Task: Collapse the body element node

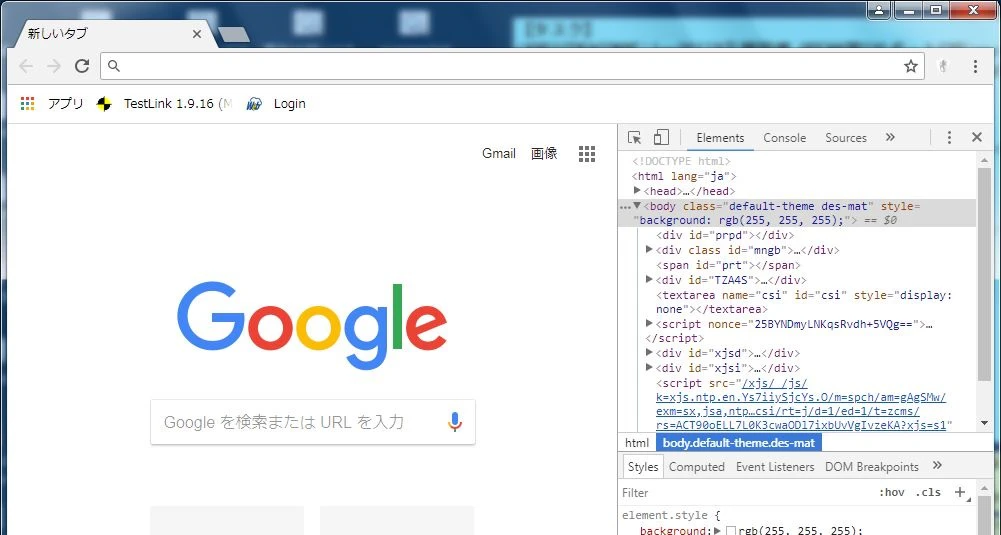Action: point(636,206)
